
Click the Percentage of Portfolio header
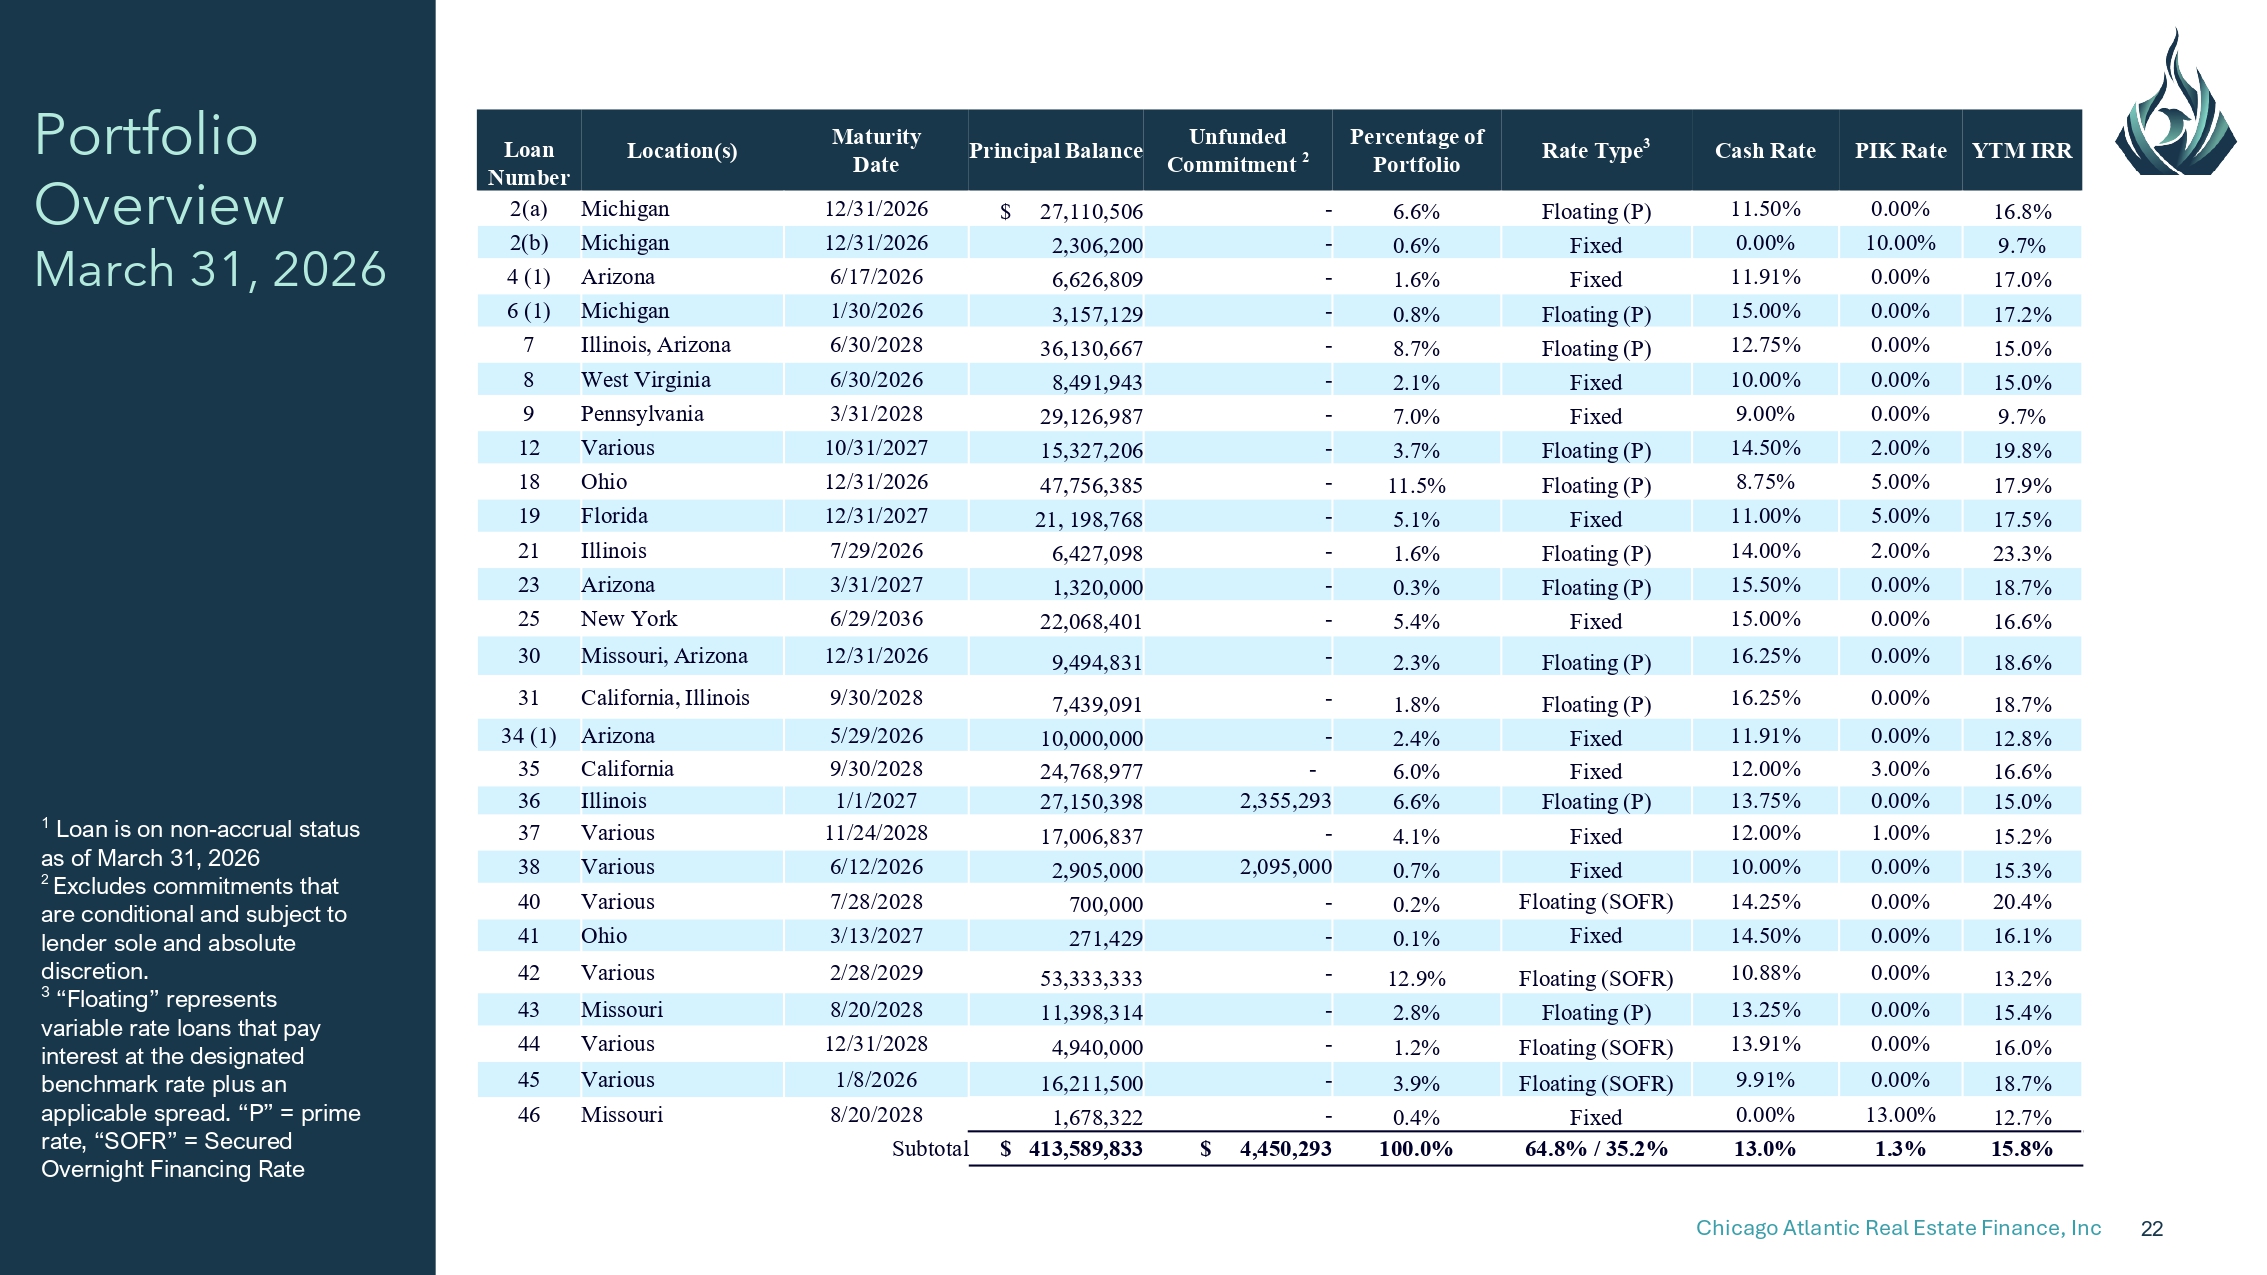click(x=1416, y=151)
